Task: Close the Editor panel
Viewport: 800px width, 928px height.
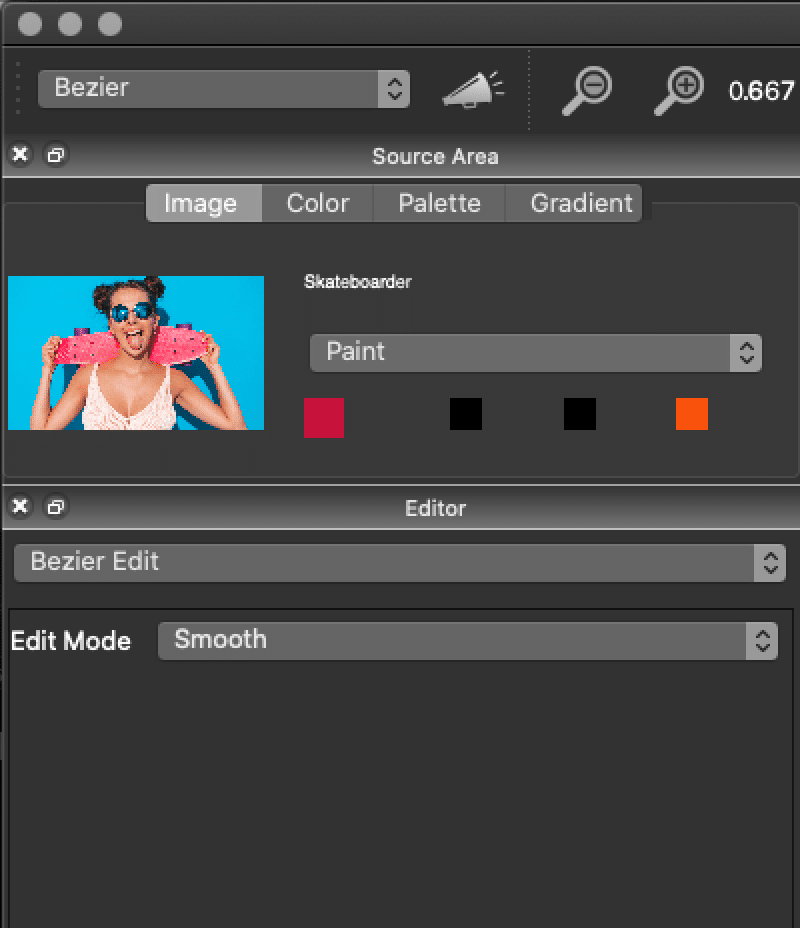Action: (20, 506)
